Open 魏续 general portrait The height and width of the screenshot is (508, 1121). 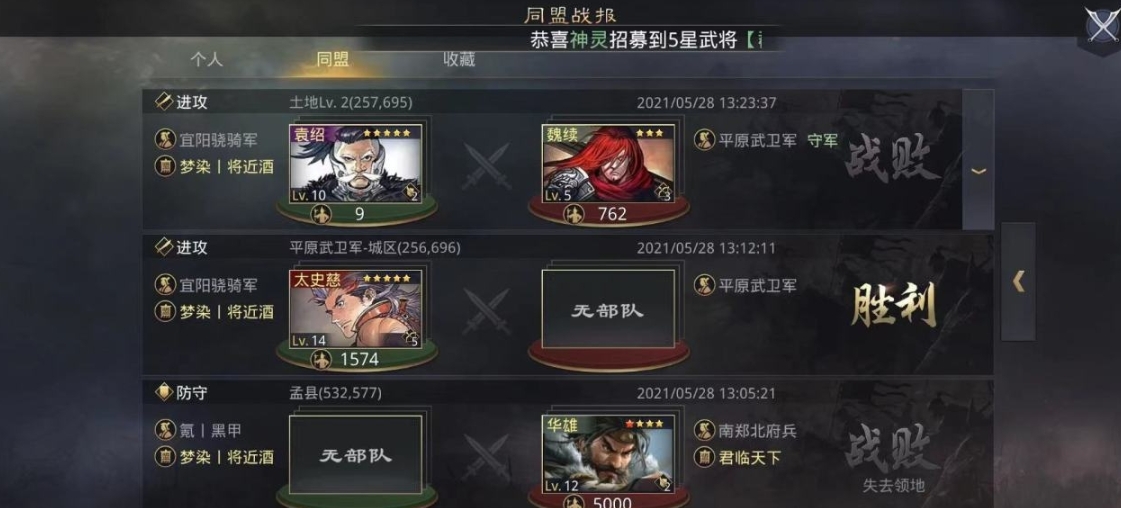608,164
